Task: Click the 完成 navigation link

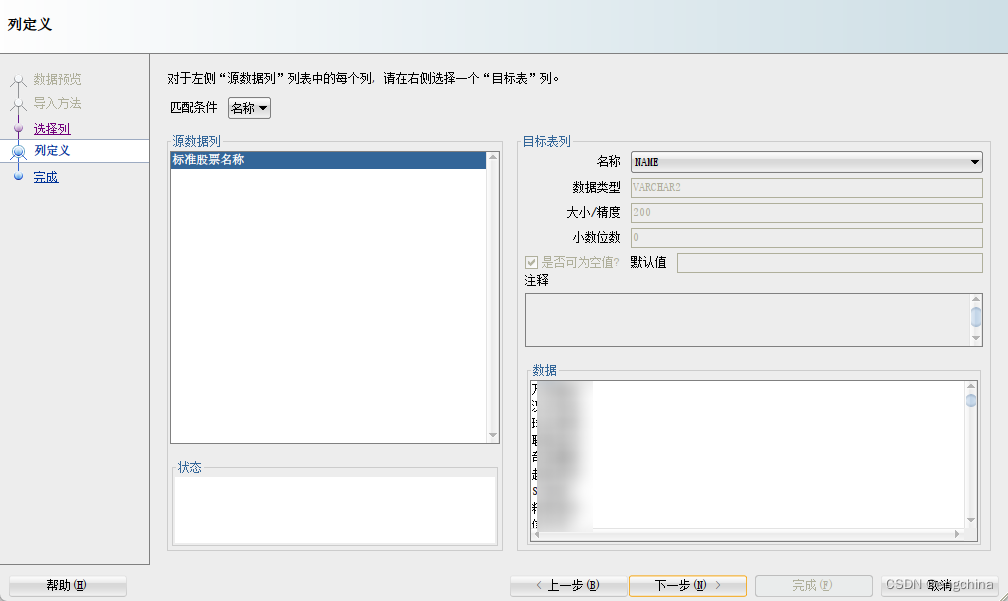Action: coord(46,175)
